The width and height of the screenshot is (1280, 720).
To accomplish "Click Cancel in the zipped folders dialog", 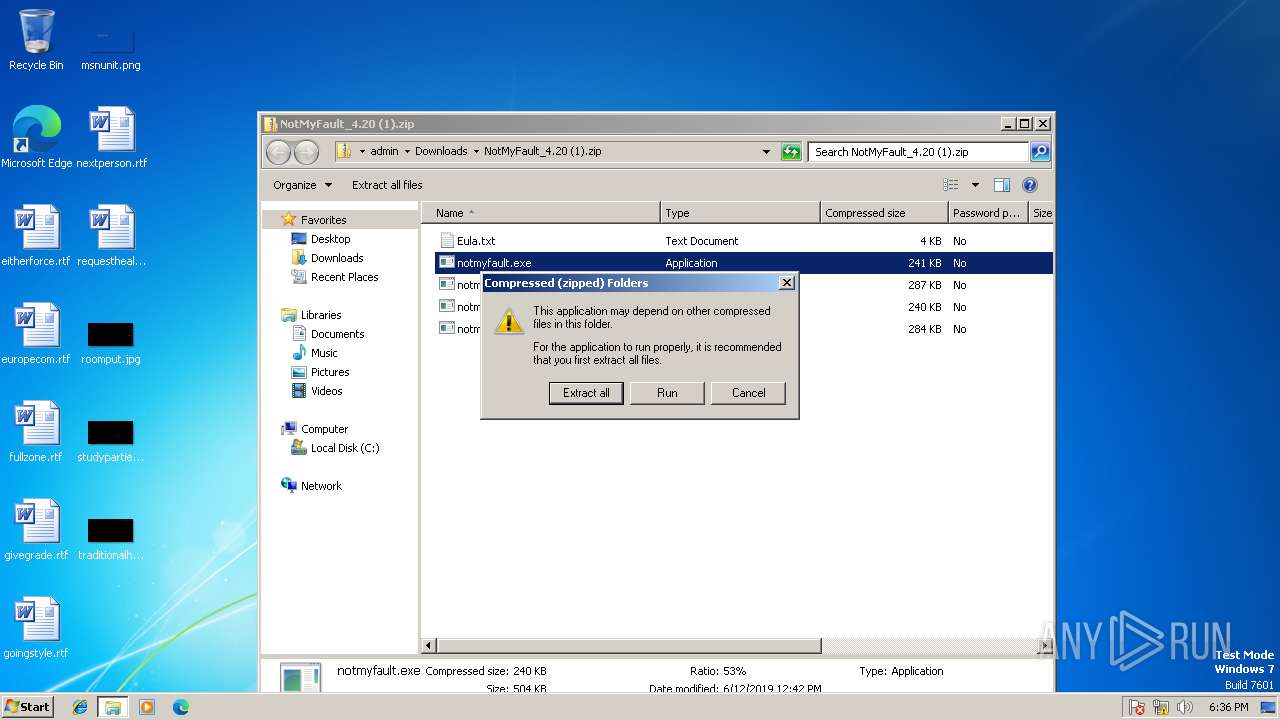I will (748, 393).
